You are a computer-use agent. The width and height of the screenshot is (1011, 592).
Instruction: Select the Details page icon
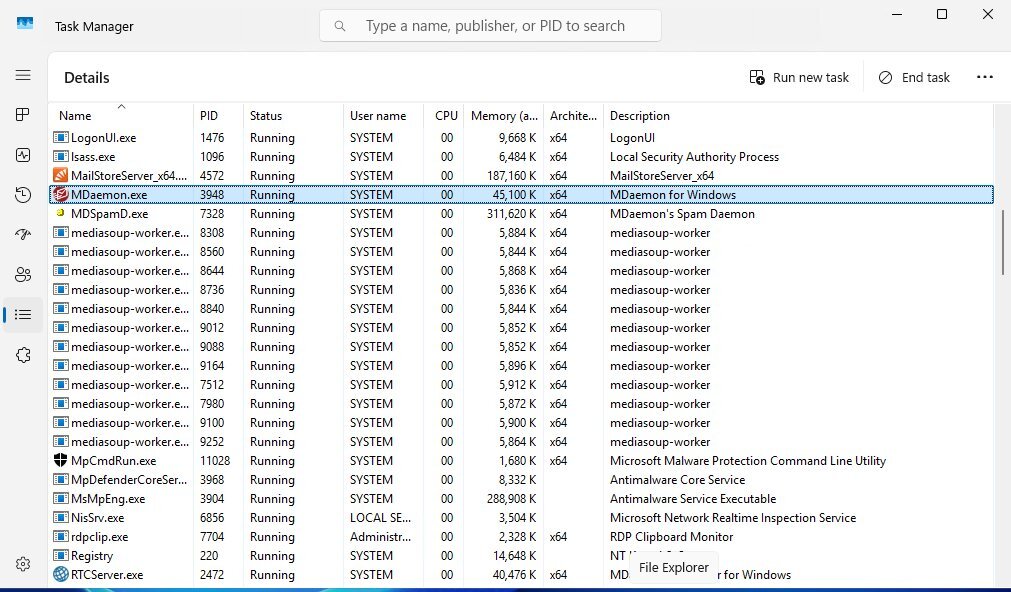click(23, 315)
